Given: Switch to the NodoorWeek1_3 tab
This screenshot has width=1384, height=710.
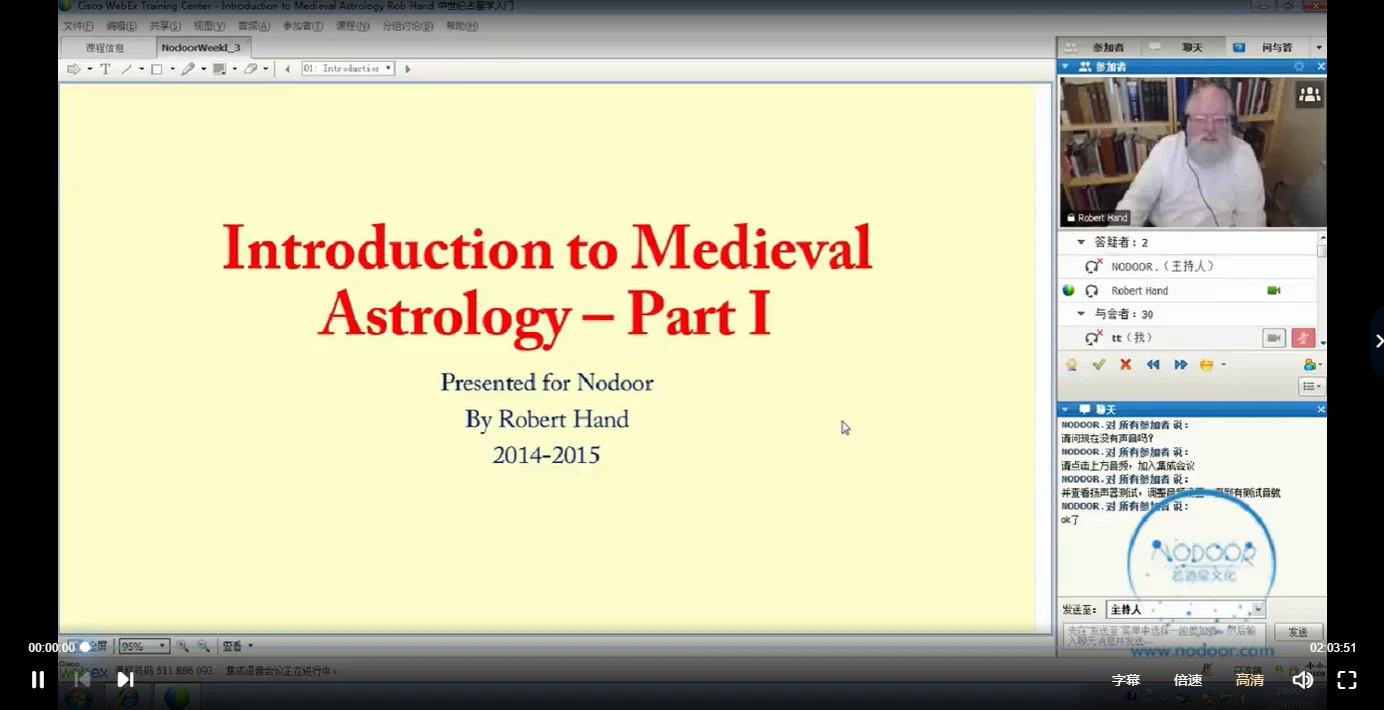Looking at the screenshot, I should pos(202,47).
